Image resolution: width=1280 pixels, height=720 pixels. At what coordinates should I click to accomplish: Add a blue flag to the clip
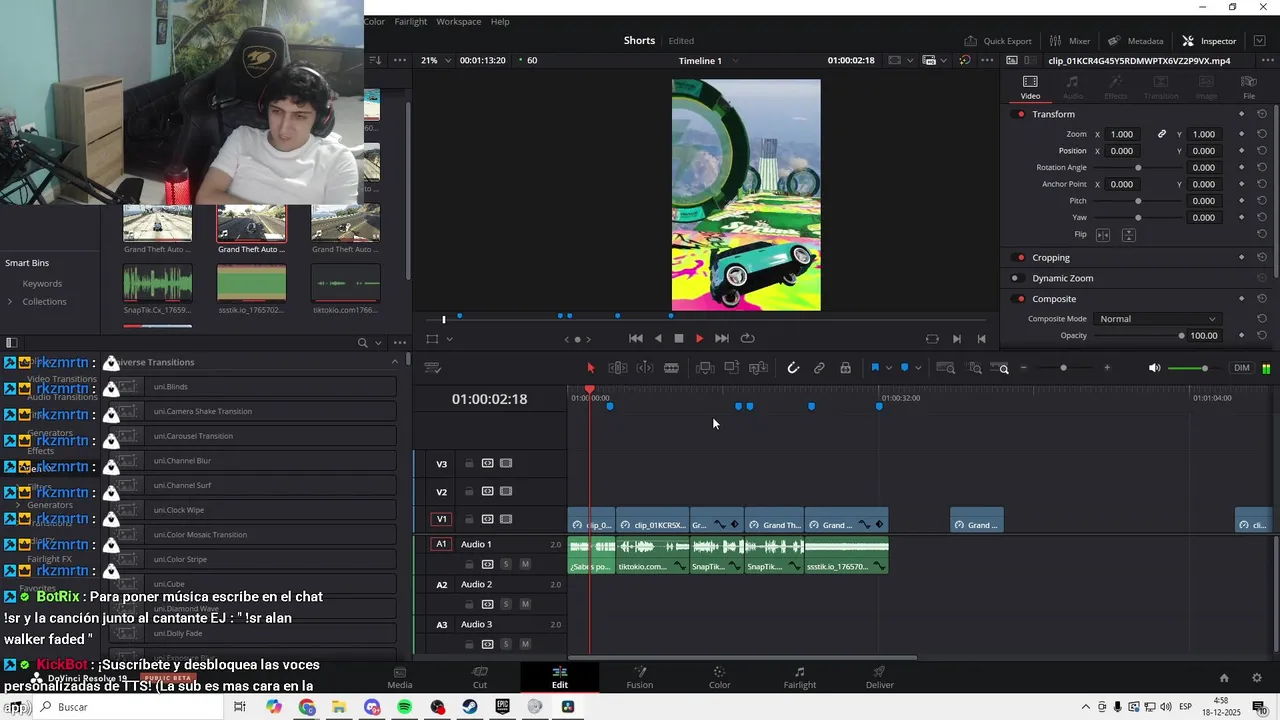875,368
